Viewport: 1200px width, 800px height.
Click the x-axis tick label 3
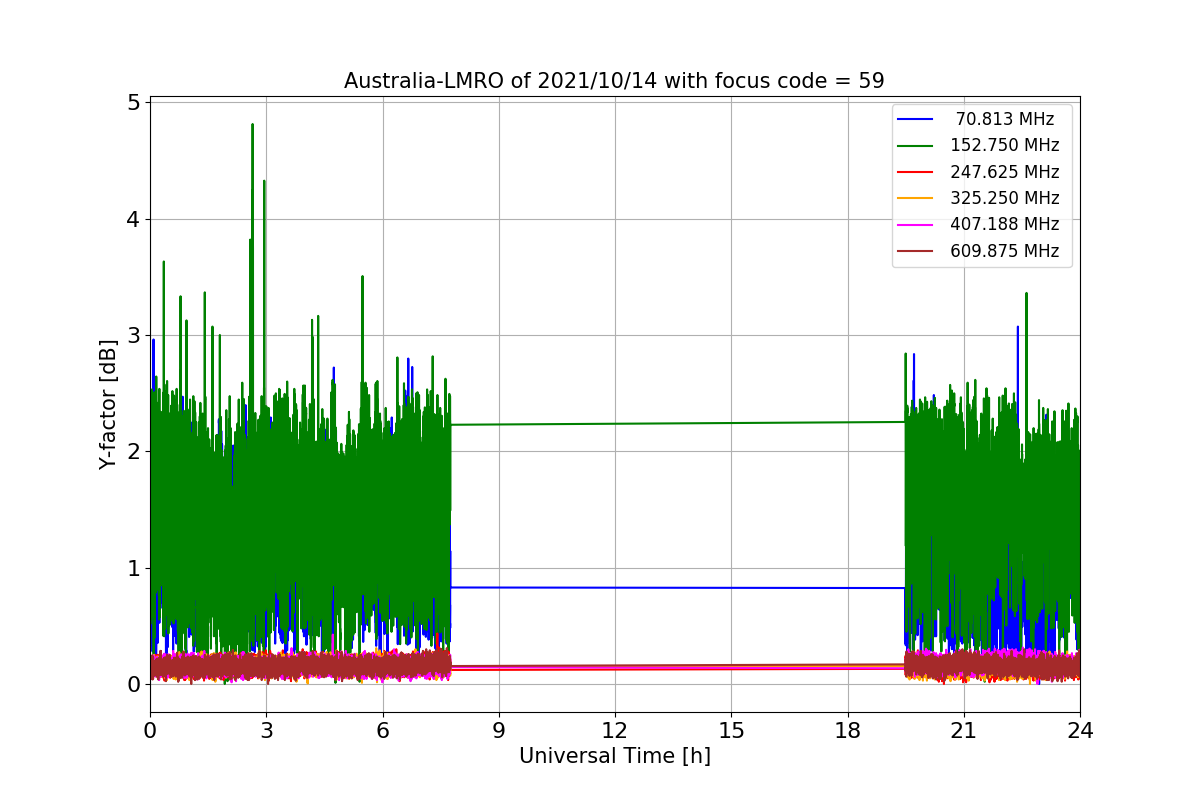point(266,730)
